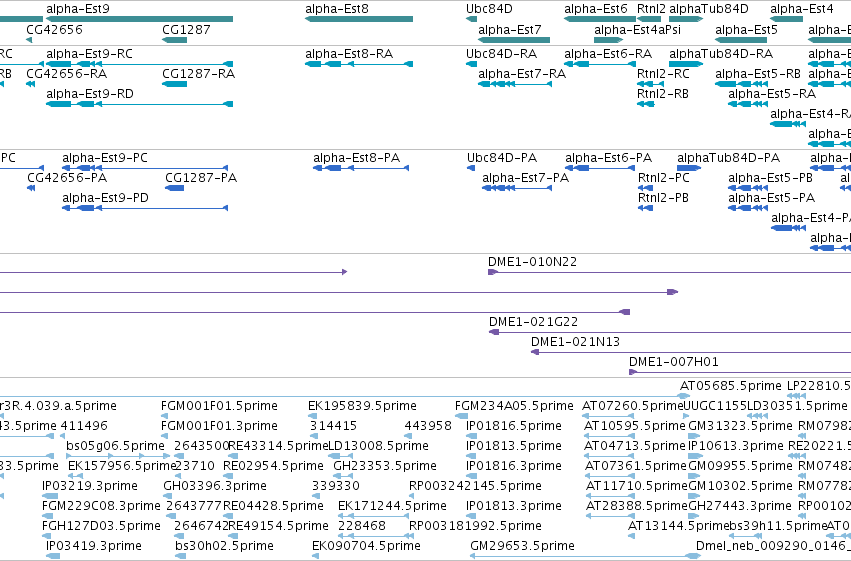Screen dimensions: 851x561
Task: Select the CG1287 gene label
Action: 186,29
